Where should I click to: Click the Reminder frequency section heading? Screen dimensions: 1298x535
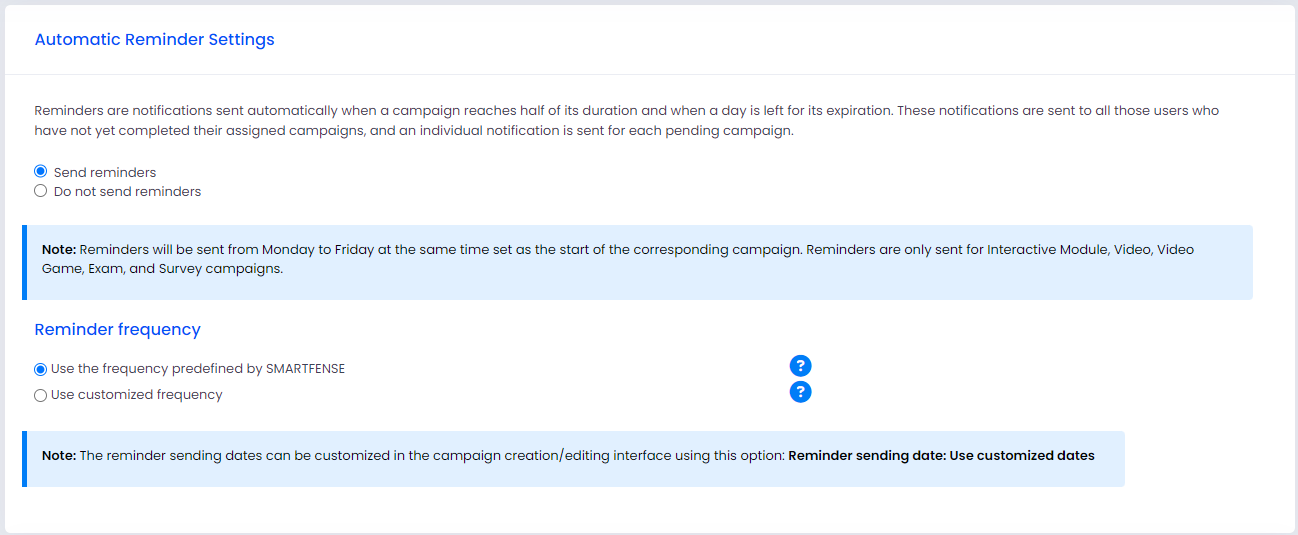point(118,329)
